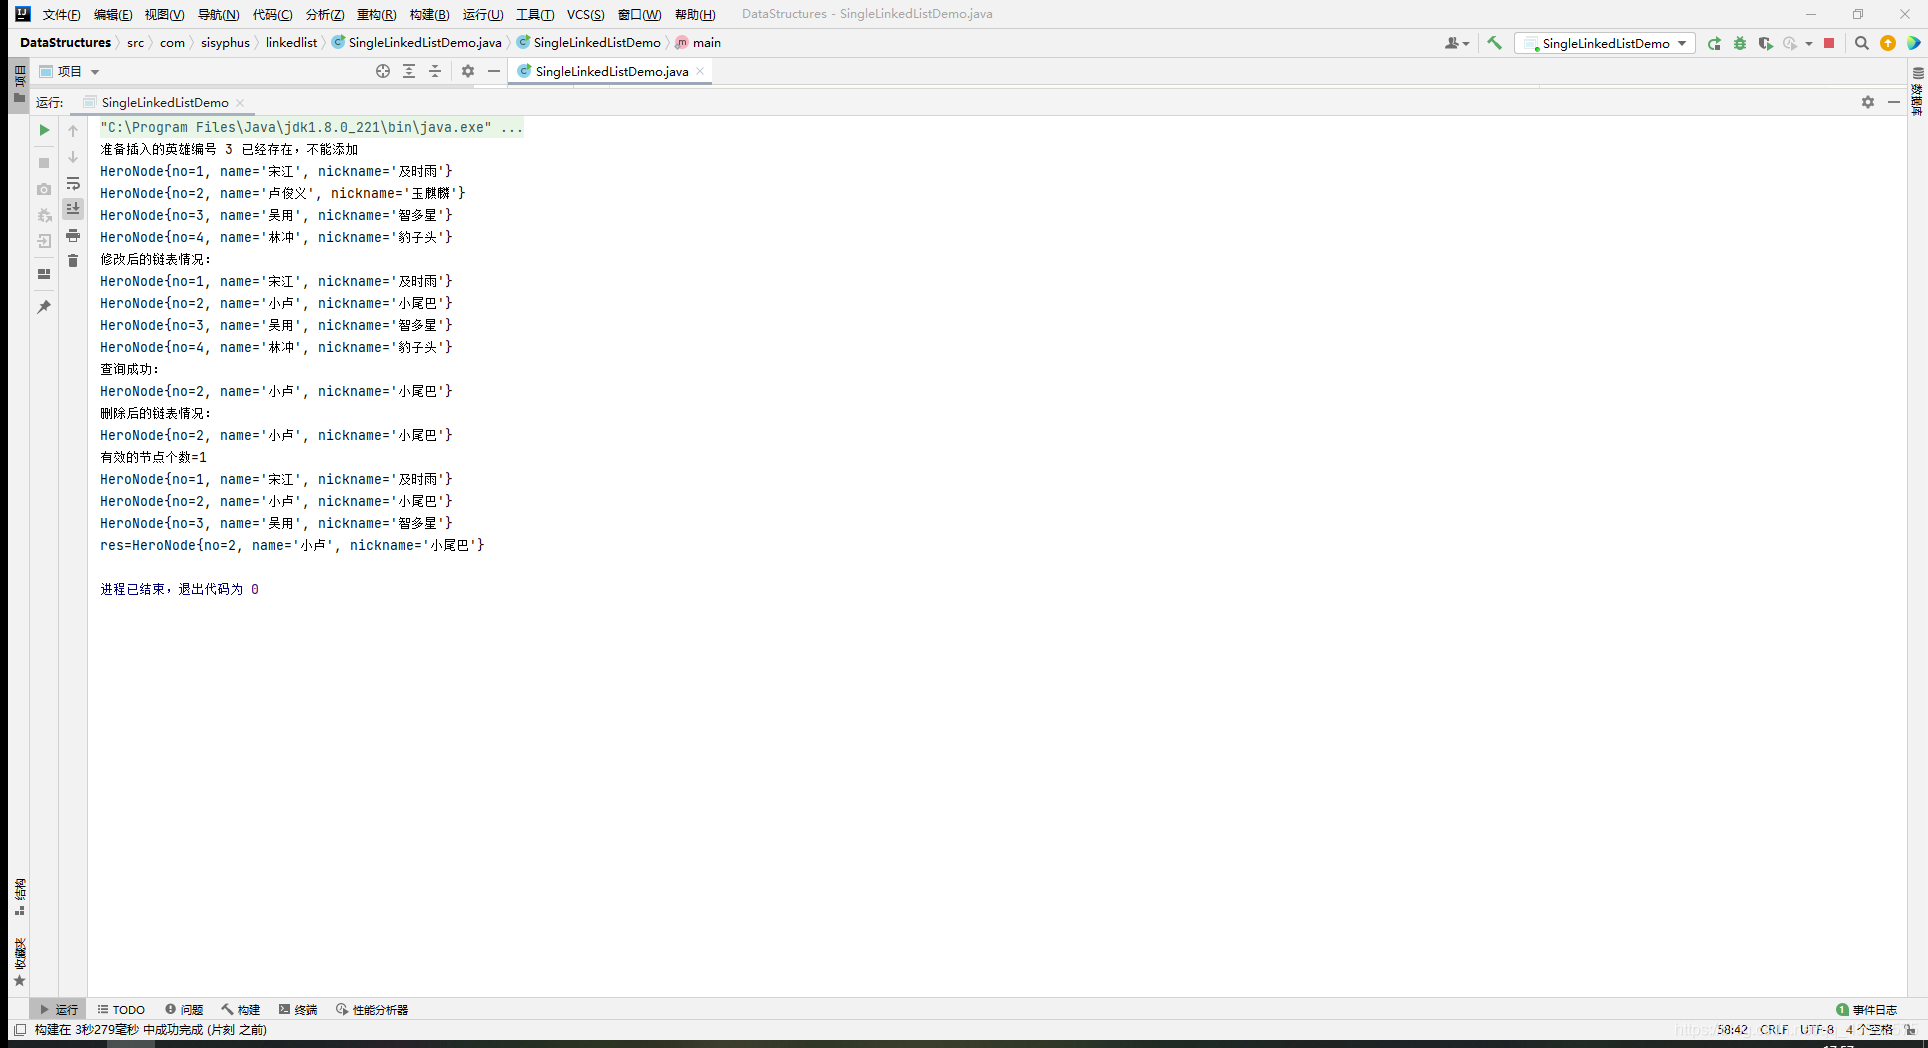Select SingleLinkedListDemo run tab
1928x1048 pixels.
[x=165, y=102]
